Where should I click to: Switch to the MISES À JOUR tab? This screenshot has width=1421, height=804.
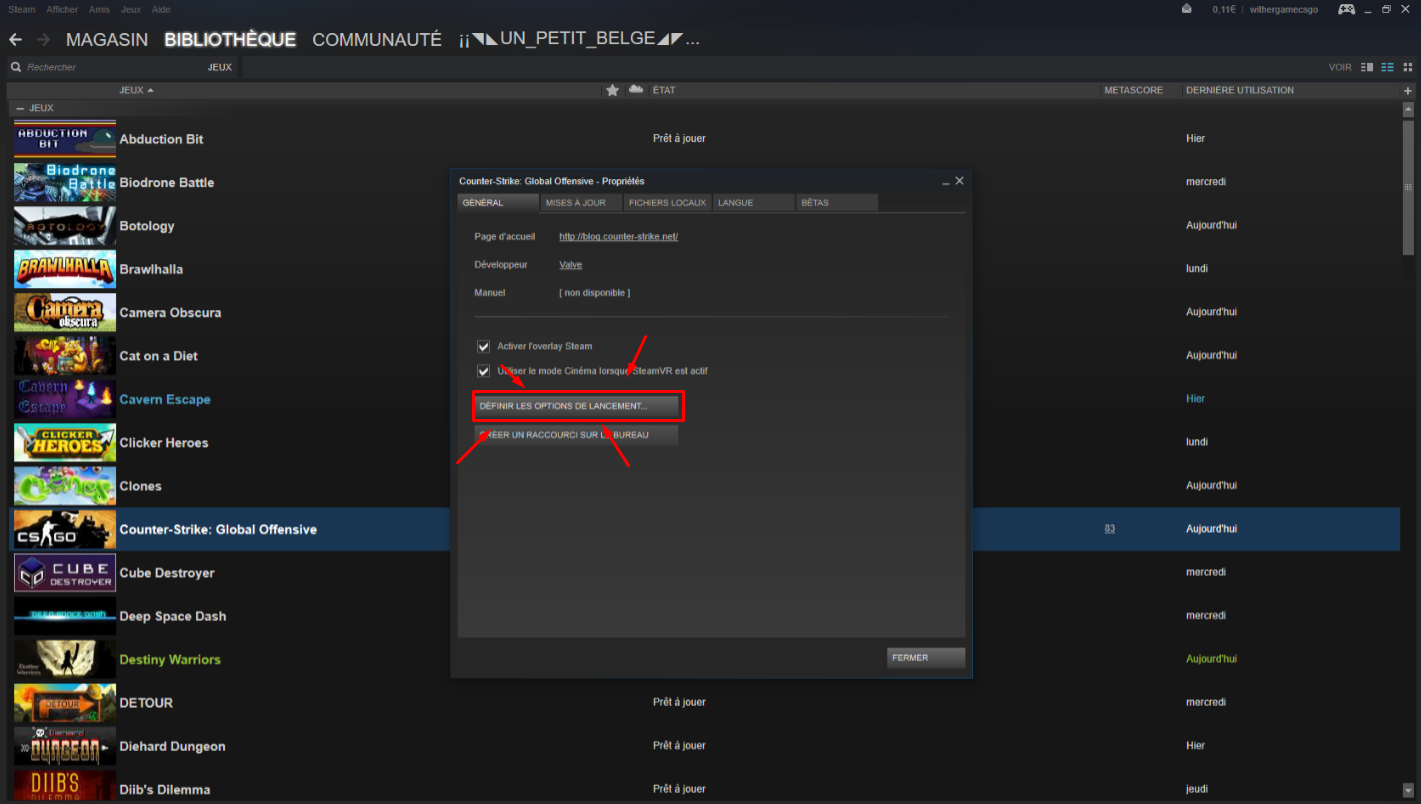(x=581, y=203)
